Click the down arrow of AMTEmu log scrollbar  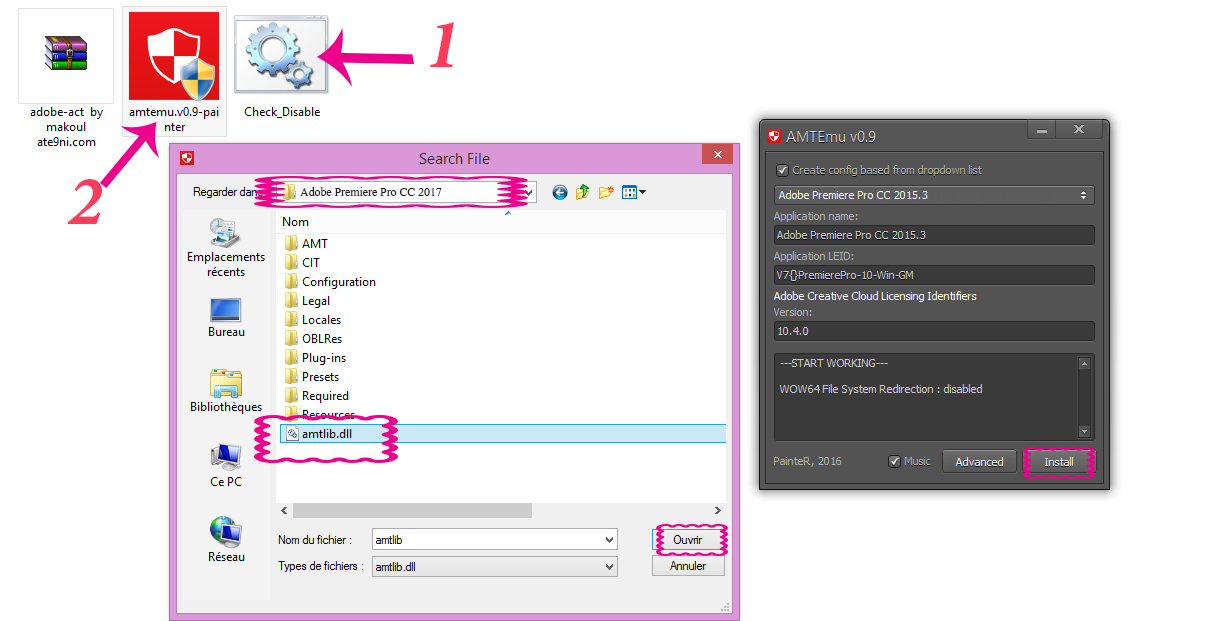coord(1084,431)
